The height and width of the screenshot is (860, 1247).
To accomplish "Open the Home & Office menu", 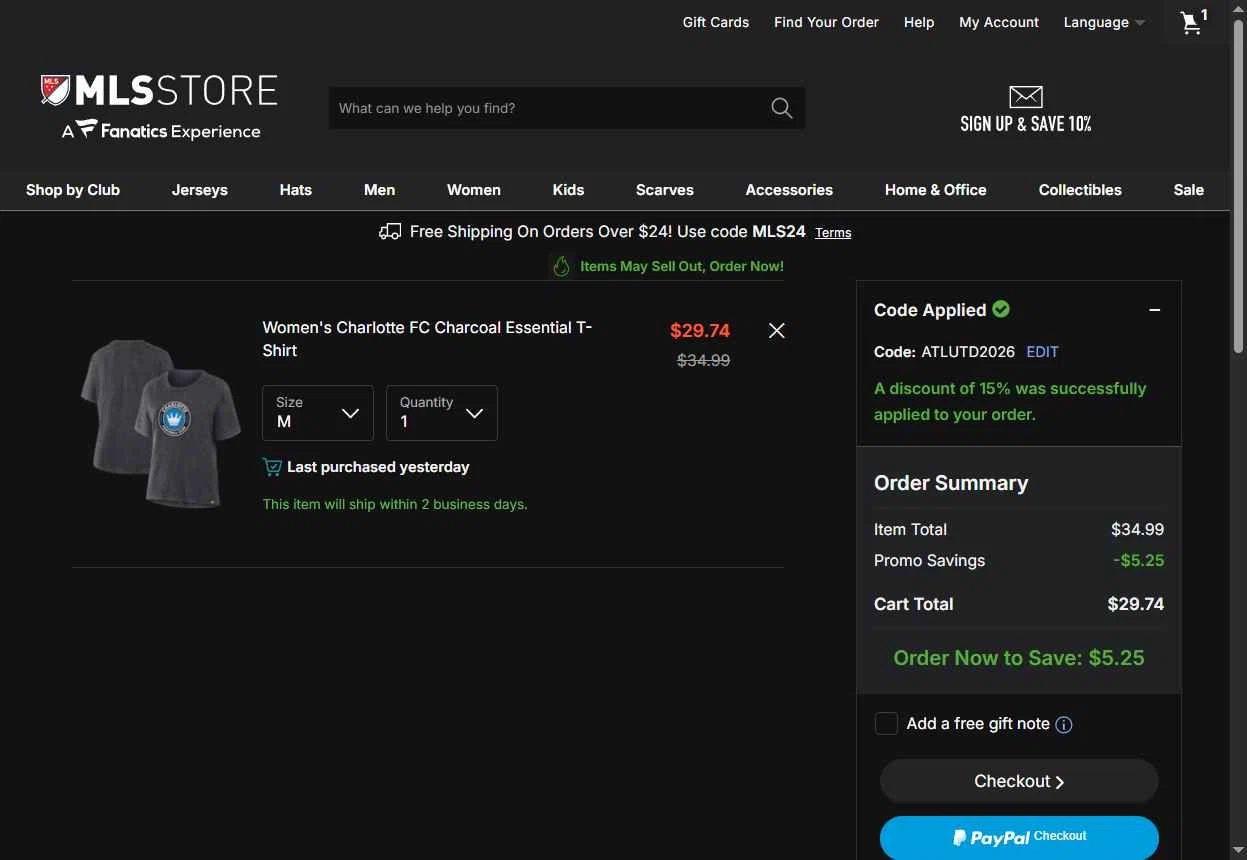I will [936, 190].
